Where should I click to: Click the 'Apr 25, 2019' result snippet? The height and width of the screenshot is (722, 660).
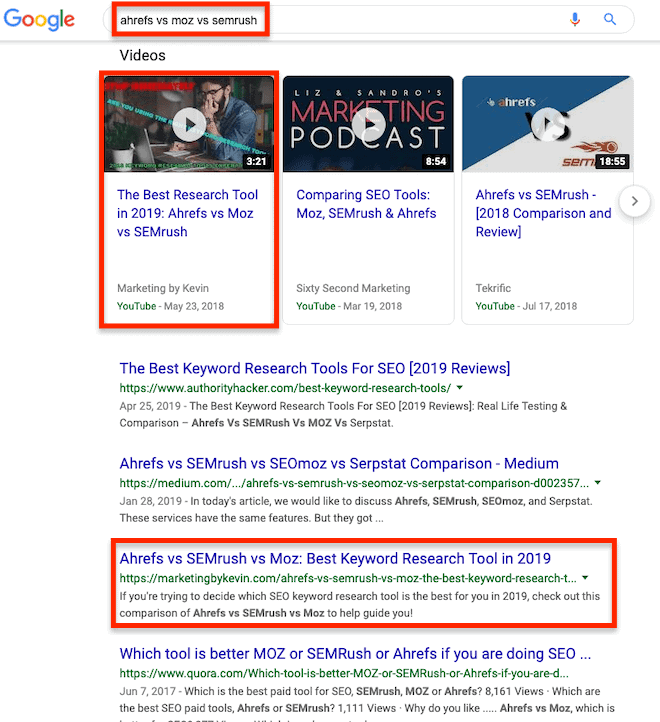pos(344,414)
